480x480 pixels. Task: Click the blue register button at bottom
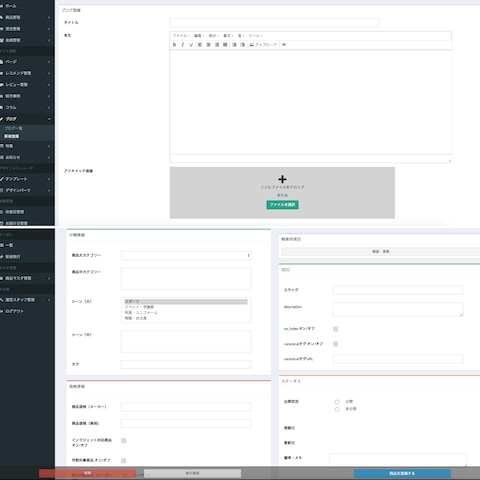pos(402,473)
